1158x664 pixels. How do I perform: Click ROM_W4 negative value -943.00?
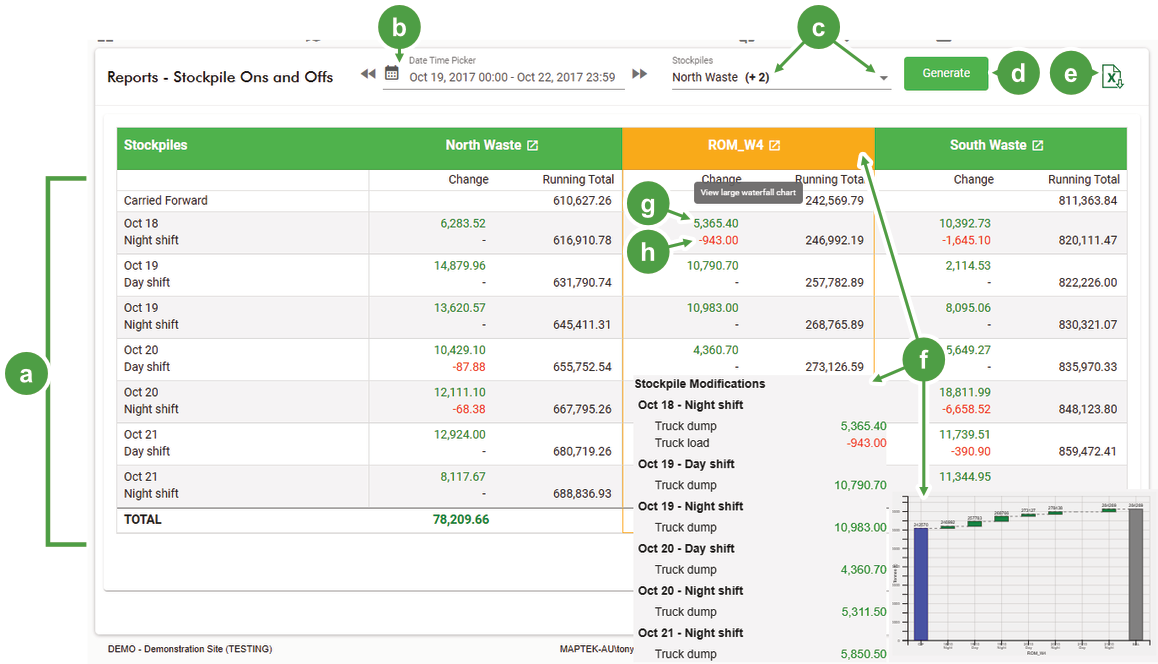[x=718, y=241]
